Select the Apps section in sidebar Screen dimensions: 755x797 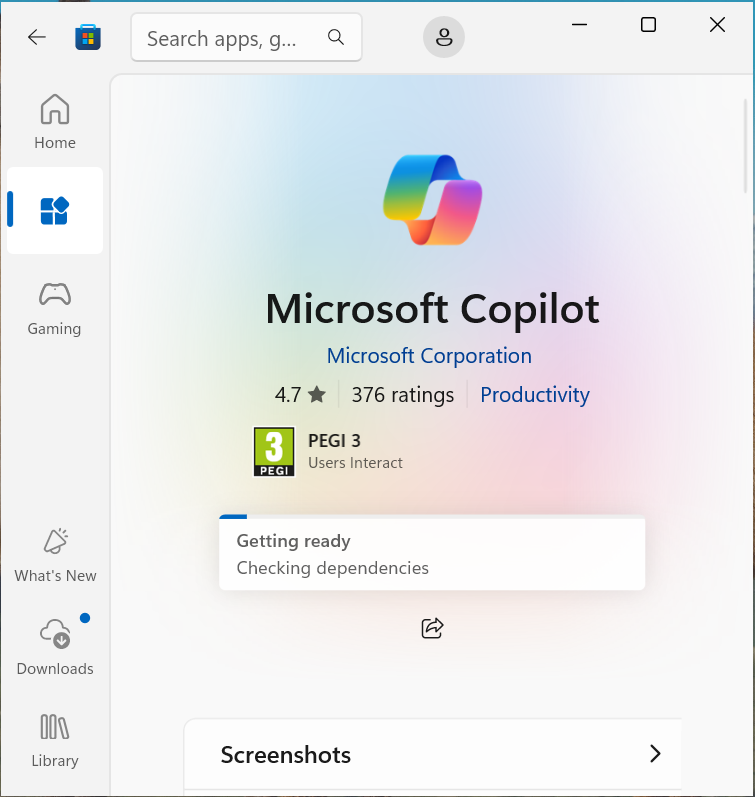coord(55,210)
